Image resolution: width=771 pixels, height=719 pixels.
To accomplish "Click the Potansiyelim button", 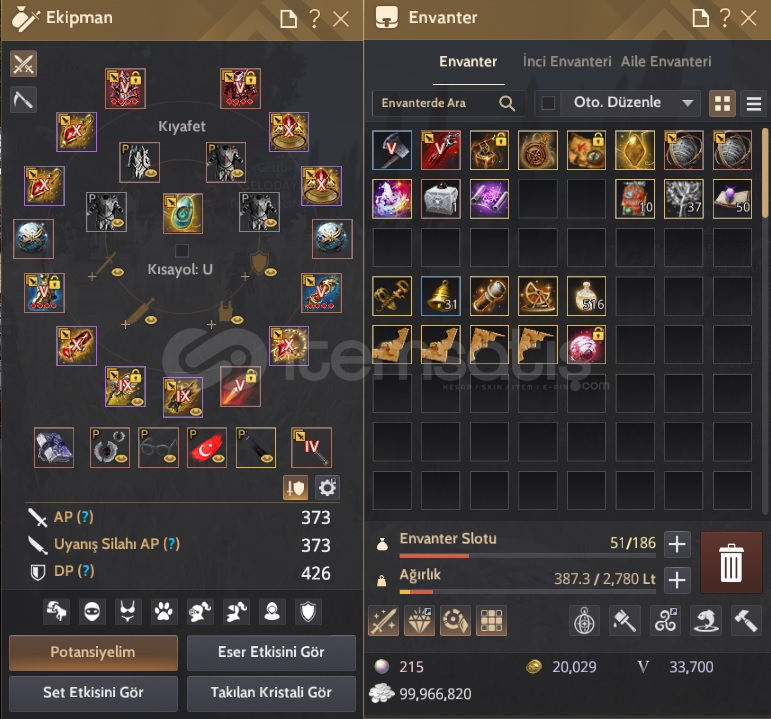I will tap(93, 652).
